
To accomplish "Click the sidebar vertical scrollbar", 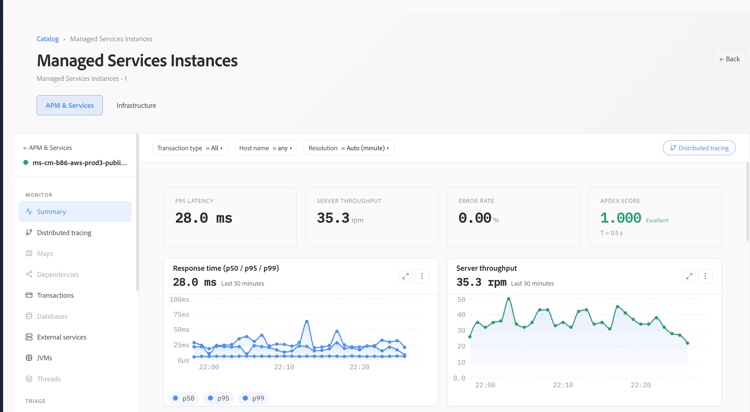I will tap(137, 212).
